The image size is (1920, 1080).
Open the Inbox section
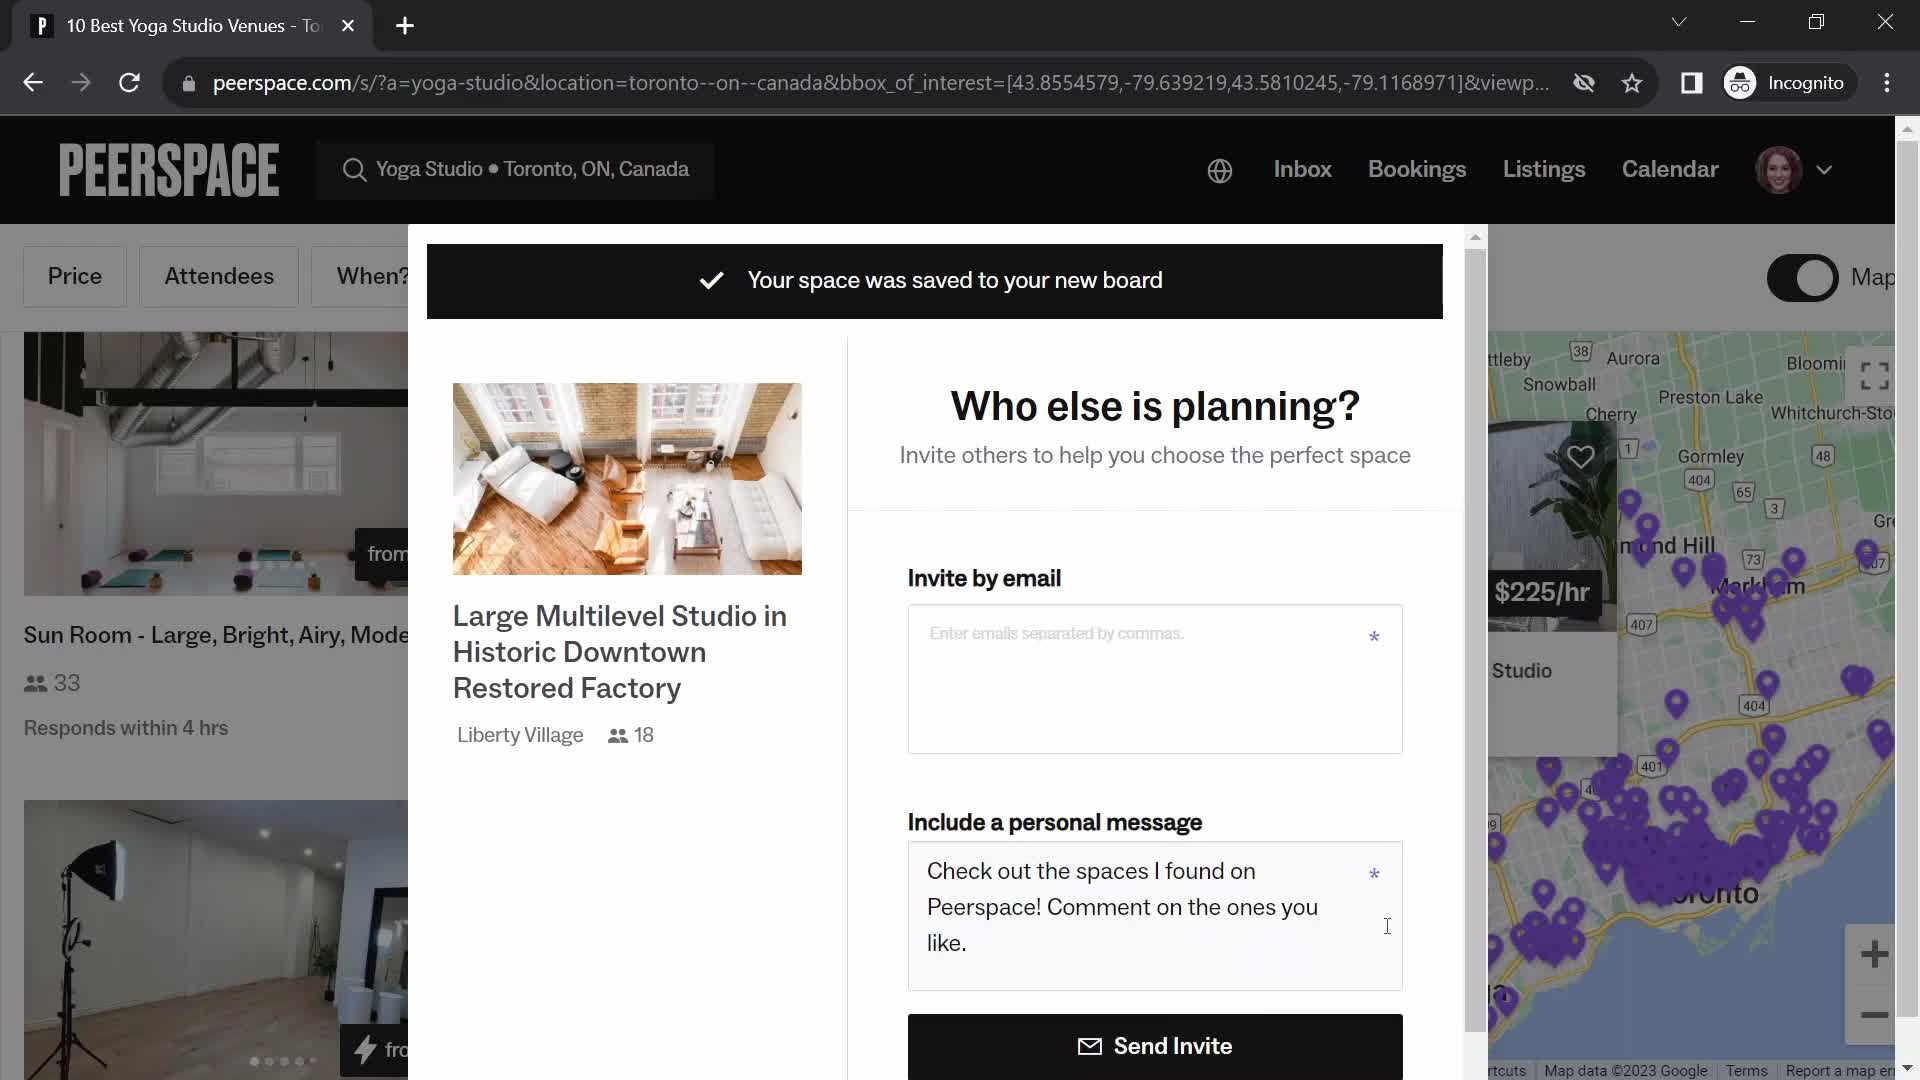tap(1302, 169)
